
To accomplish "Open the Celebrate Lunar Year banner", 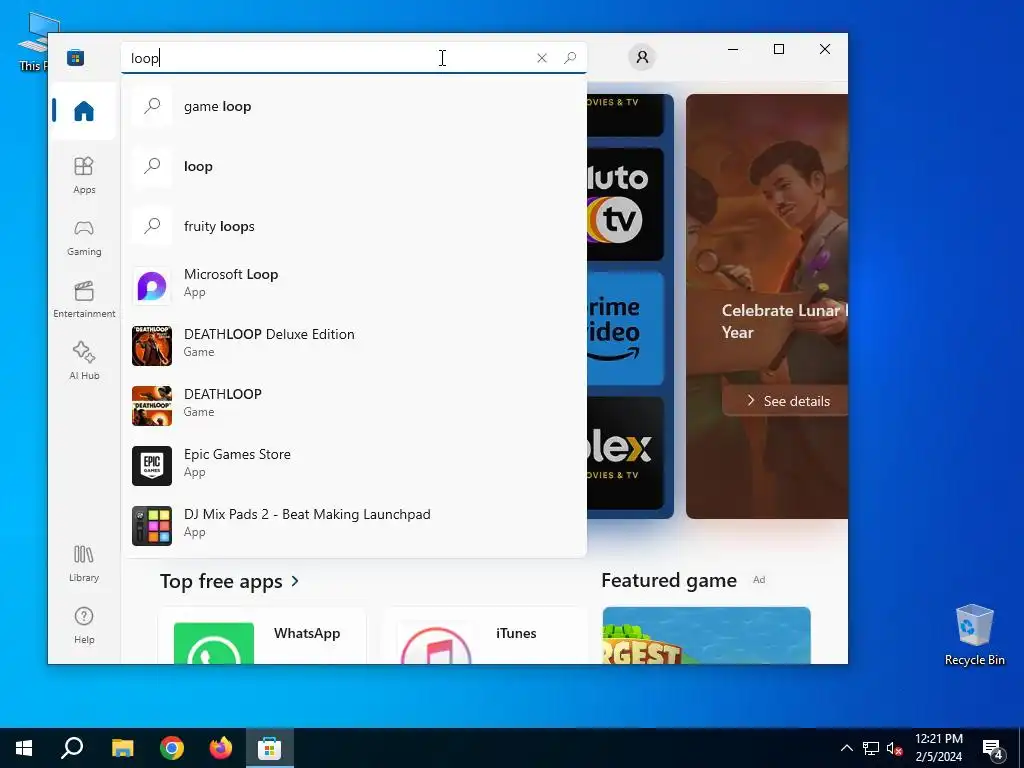I will 767,306.
